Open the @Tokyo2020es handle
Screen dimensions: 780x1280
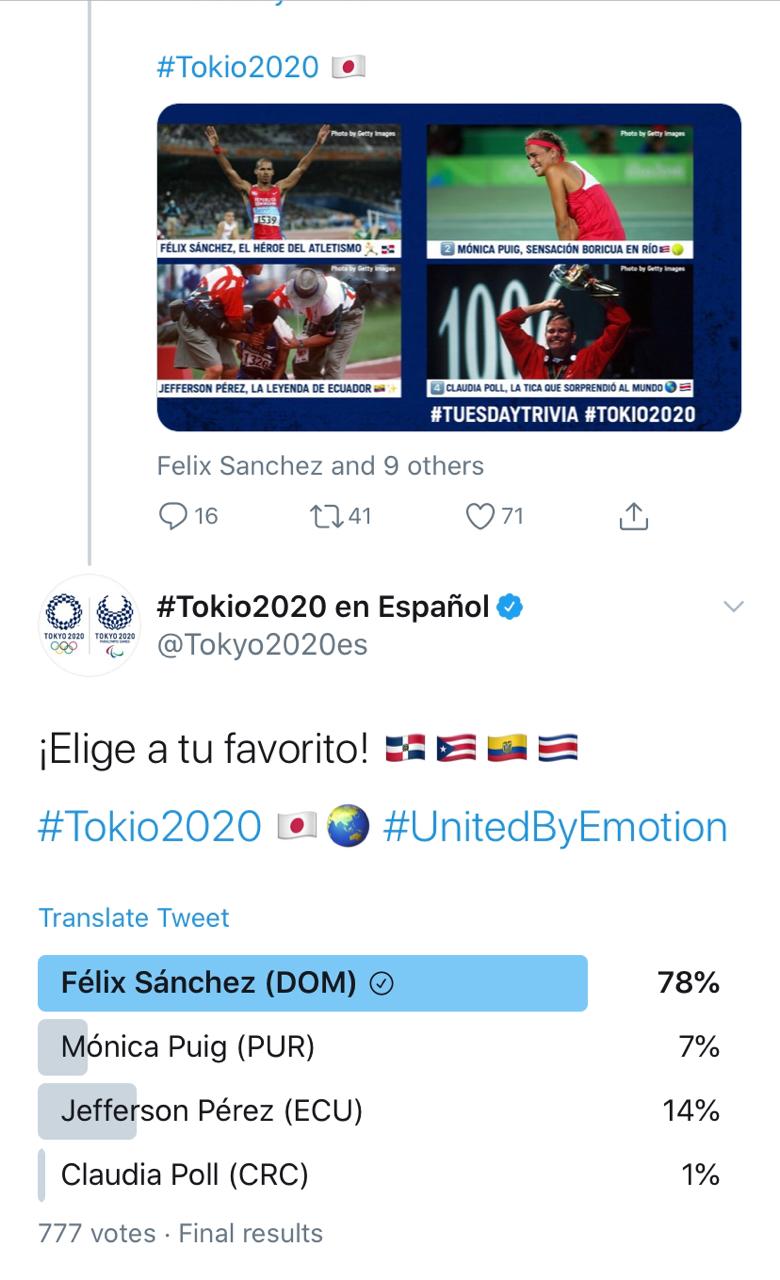click(x=262, y=646)
